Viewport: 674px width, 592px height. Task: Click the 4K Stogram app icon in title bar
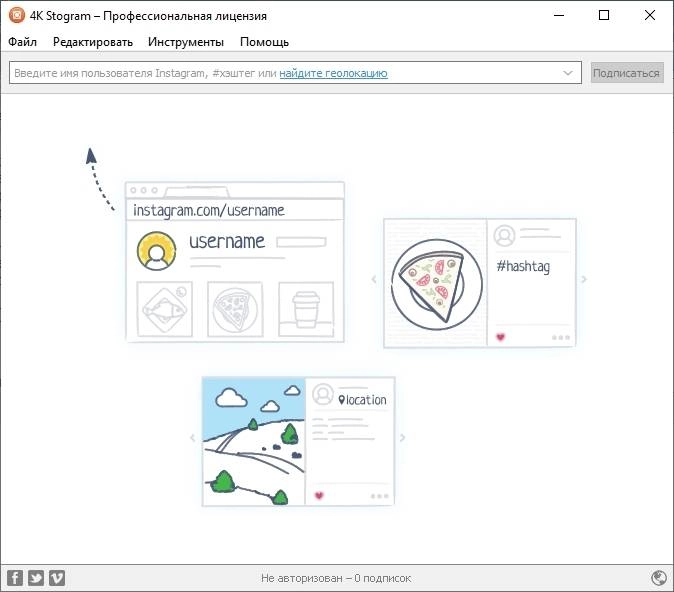coord(17,15)
